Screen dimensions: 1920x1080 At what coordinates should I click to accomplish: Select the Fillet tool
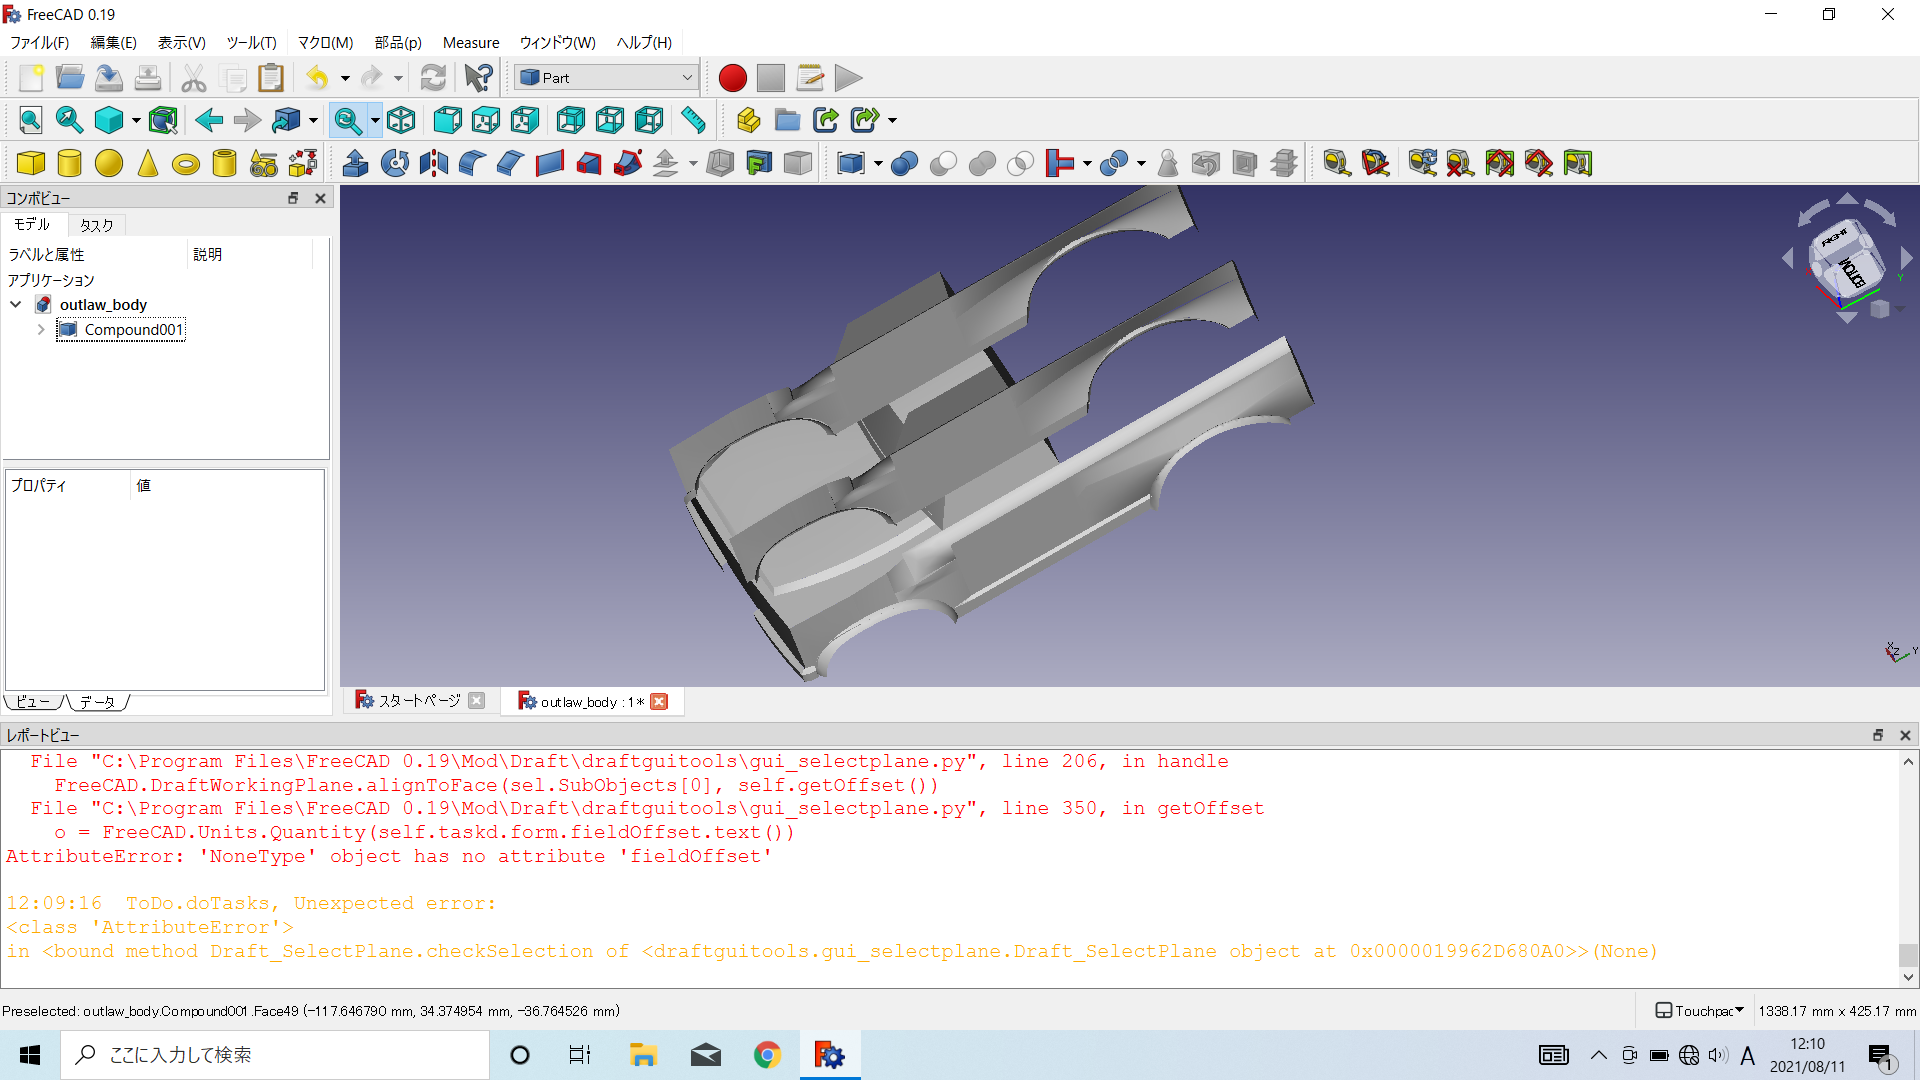pyautogui.click(x=472, y=163)
